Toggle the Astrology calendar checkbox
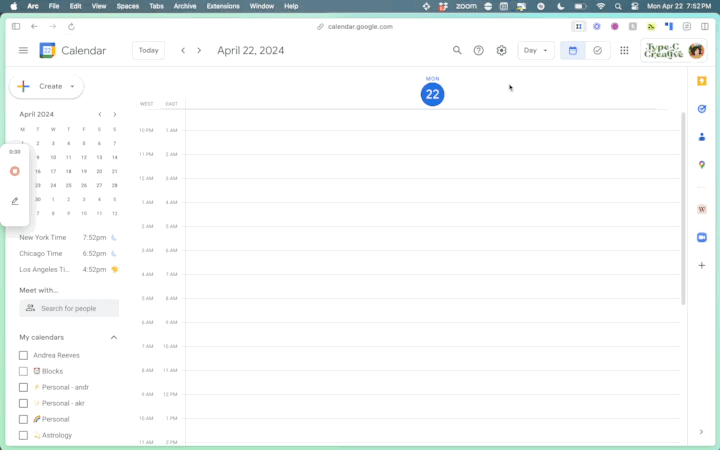The image size is (720, 450). point(24,435)
